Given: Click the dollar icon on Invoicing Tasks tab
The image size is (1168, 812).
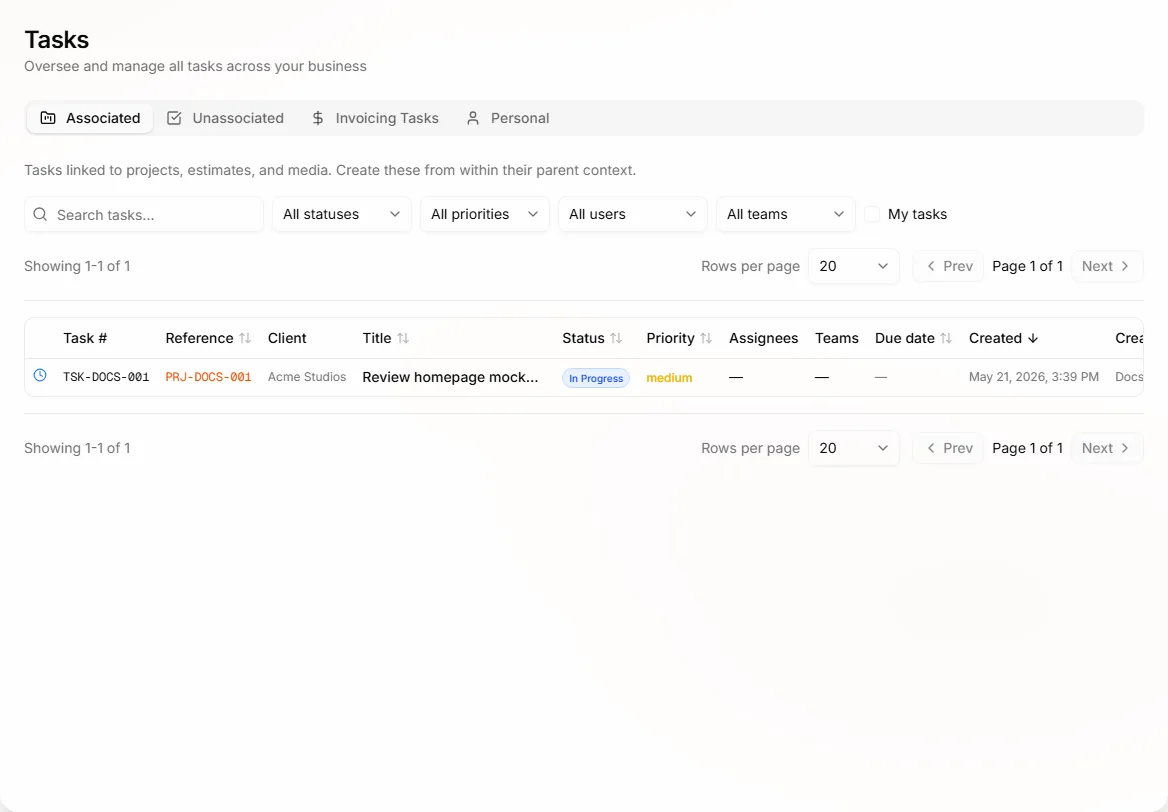Looking at the screenshot, I should click(317, 118).
